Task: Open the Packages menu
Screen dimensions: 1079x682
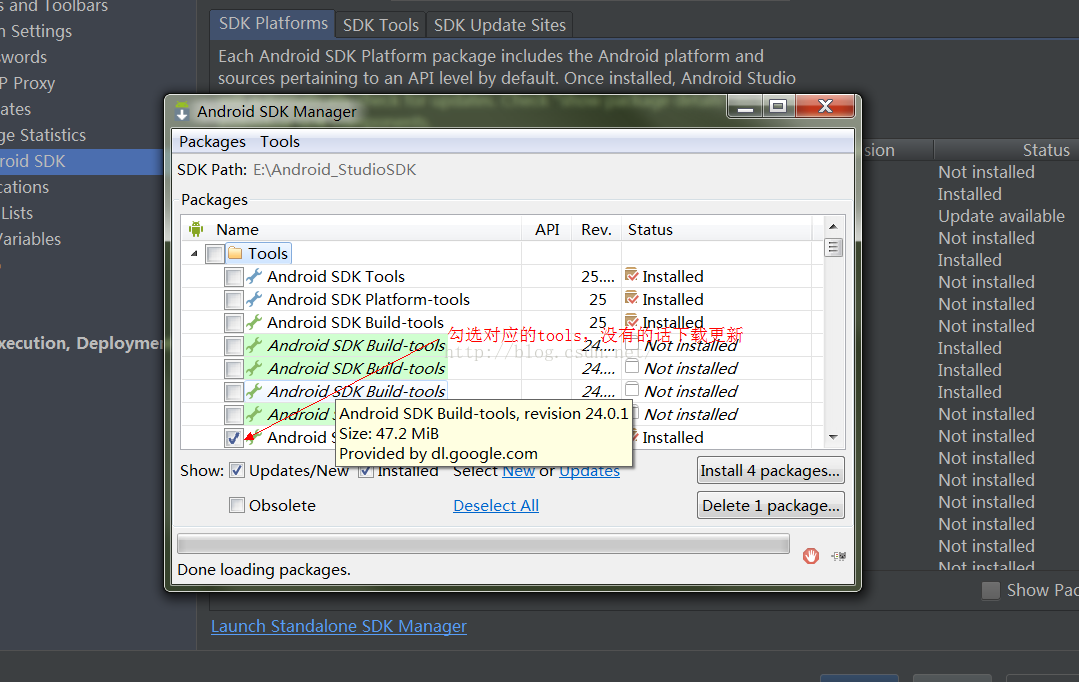Action: pos(212,142)
